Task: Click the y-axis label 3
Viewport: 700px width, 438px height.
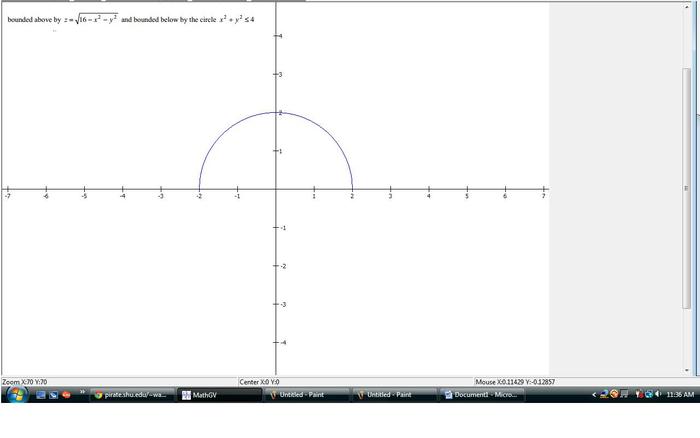Action: pos(280,74)
